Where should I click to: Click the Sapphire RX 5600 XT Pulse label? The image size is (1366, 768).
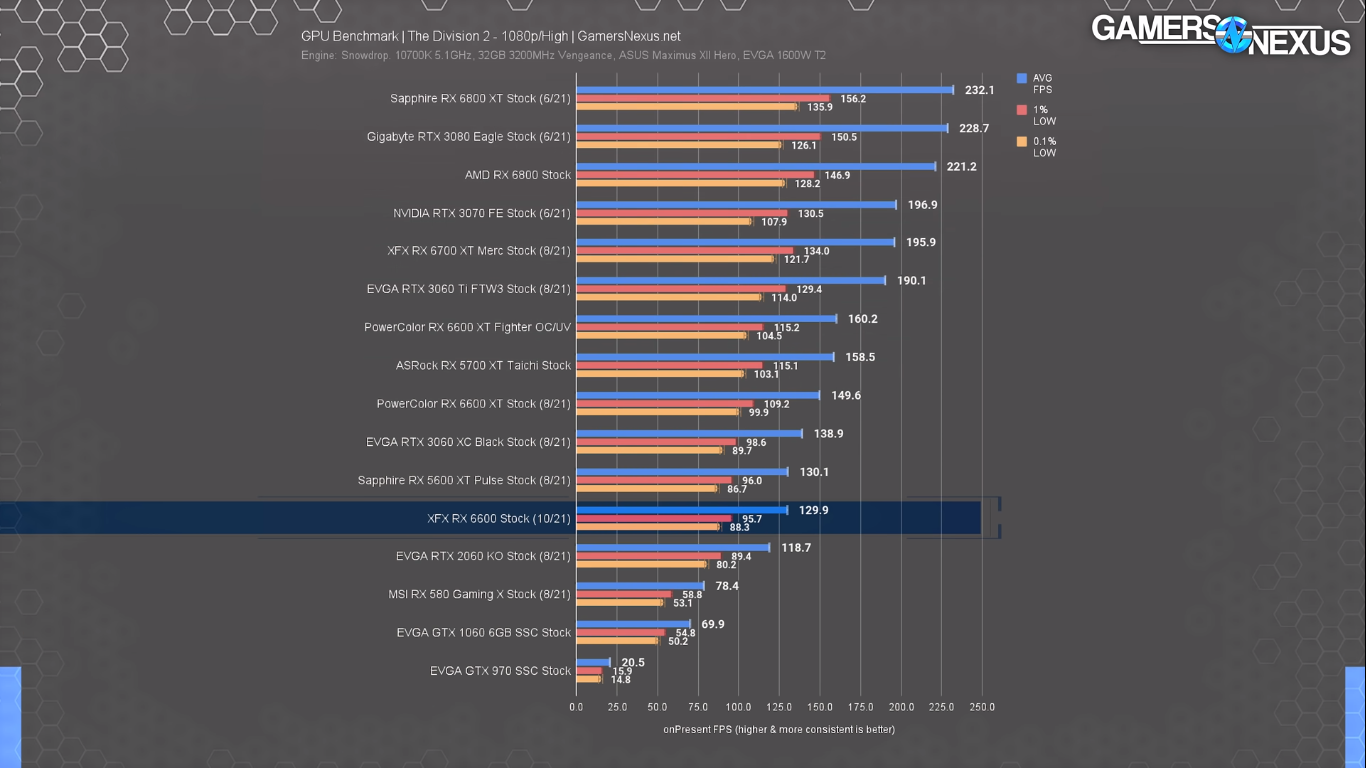click(x=464, y=480)
